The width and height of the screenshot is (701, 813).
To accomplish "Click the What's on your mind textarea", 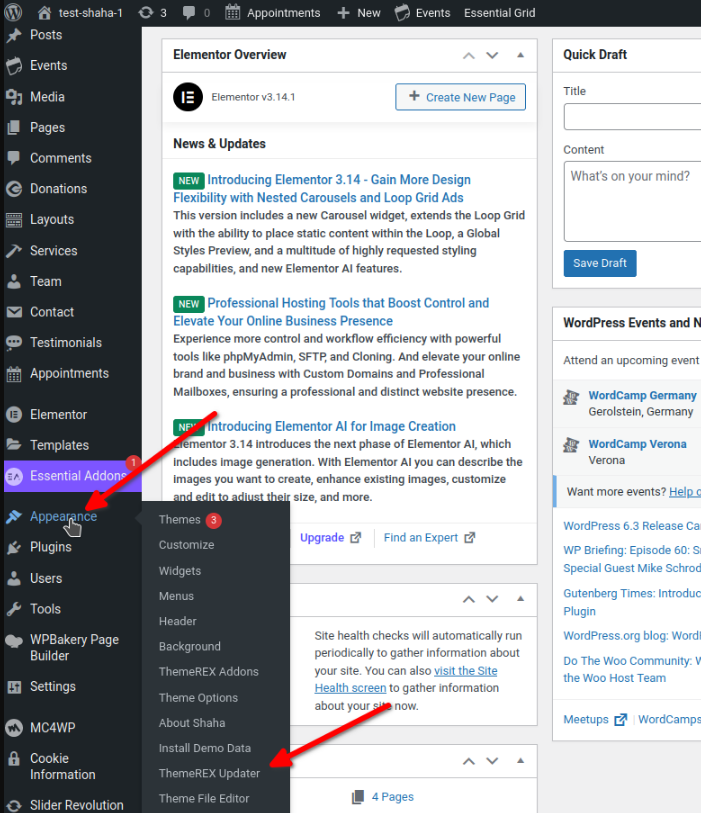I will tap(632, 201).
